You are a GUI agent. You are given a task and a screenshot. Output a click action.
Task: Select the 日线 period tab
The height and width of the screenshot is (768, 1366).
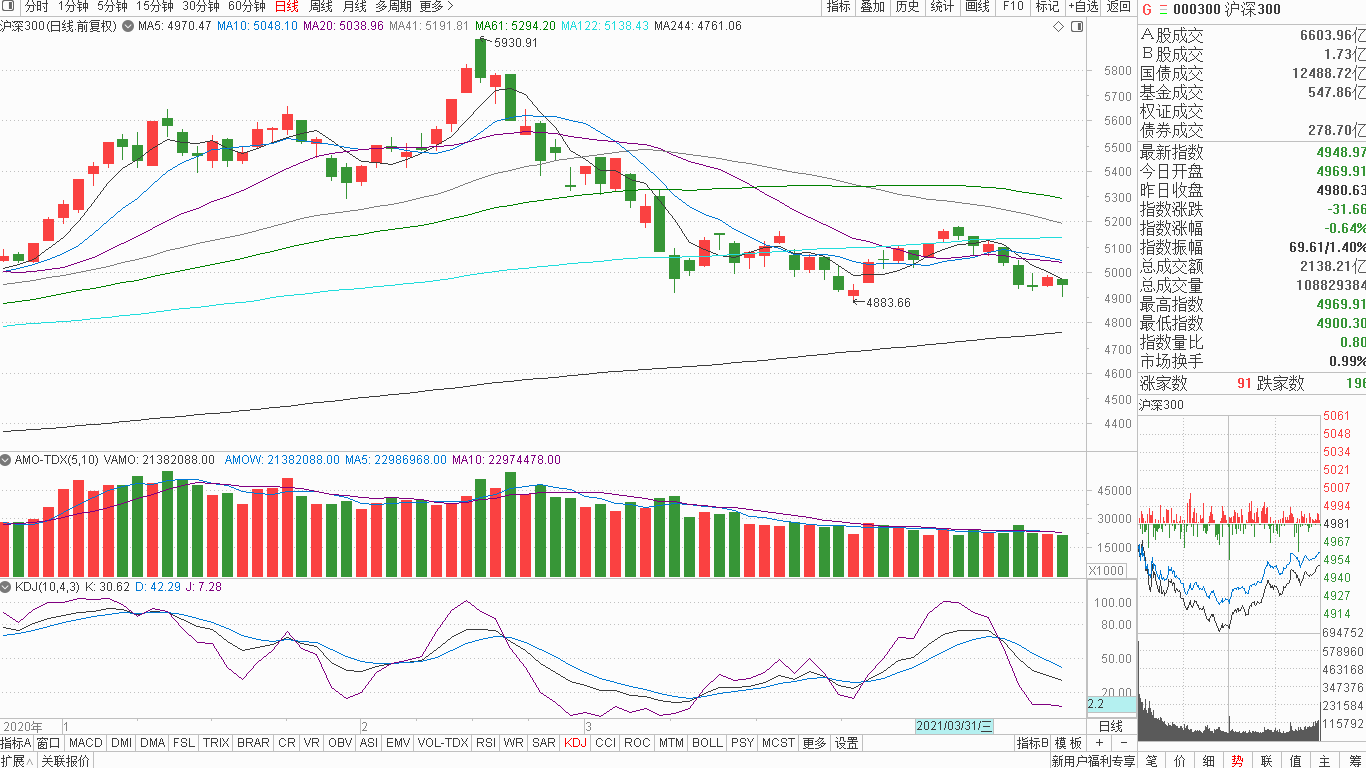pos(286,7)
